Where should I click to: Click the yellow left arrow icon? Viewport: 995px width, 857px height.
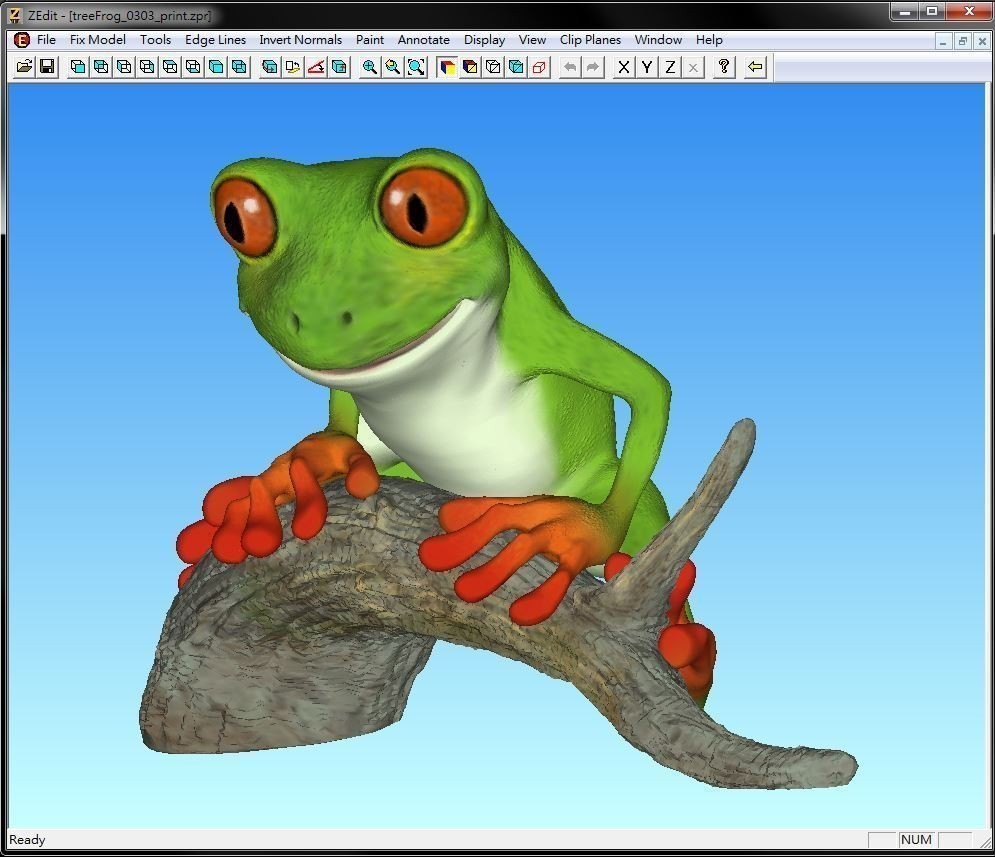pyautogui.click(x=755, y=67)
